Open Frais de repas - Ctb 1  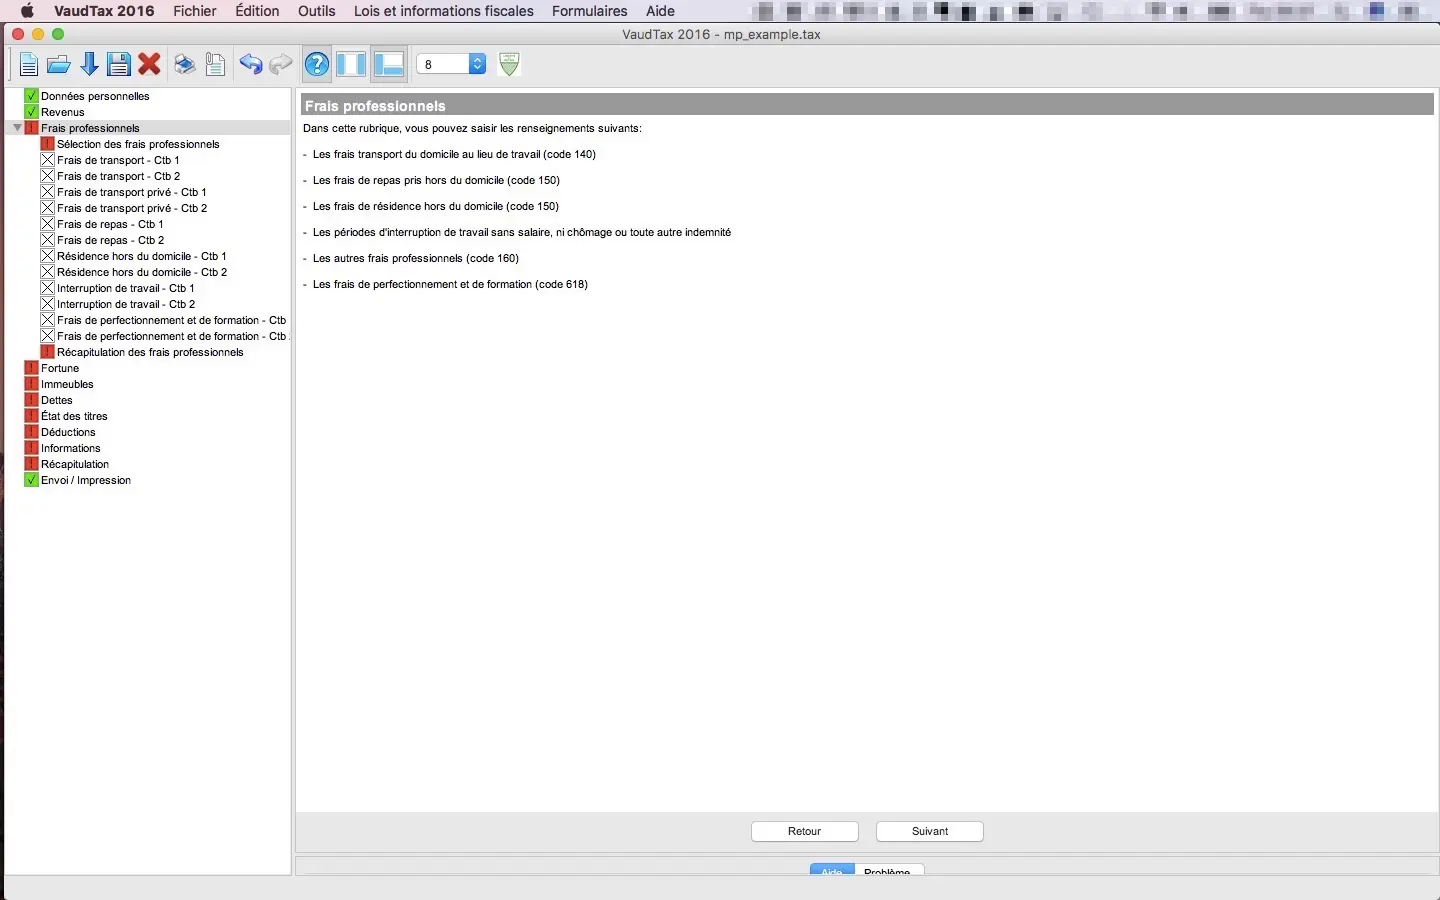110,224
